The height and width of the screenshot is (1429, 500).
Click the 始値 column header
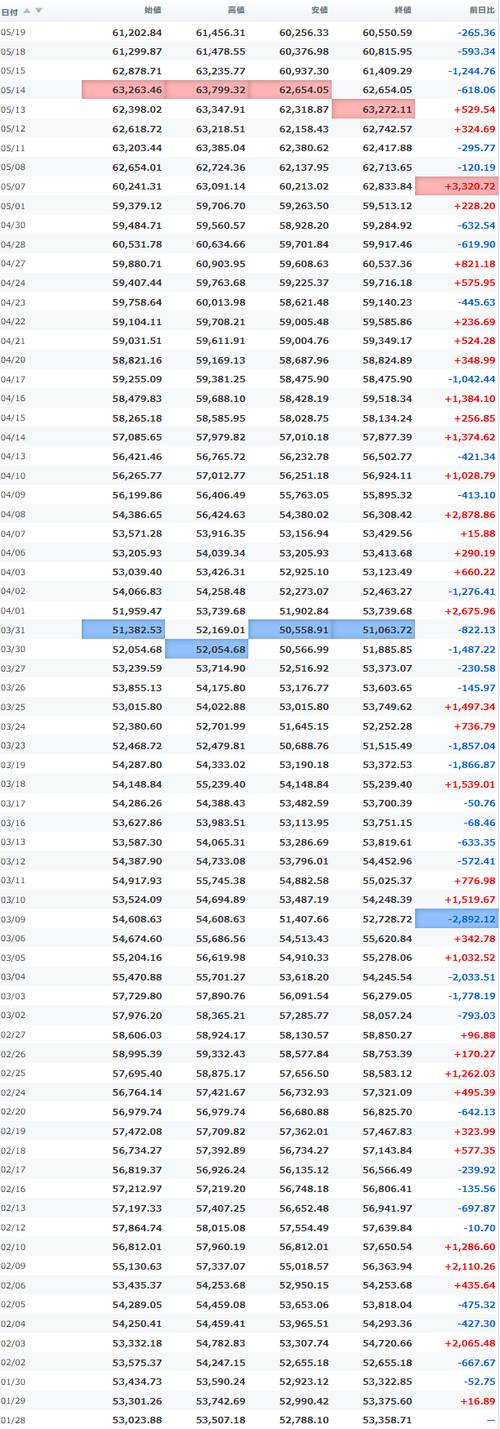(x=153, y=10)
